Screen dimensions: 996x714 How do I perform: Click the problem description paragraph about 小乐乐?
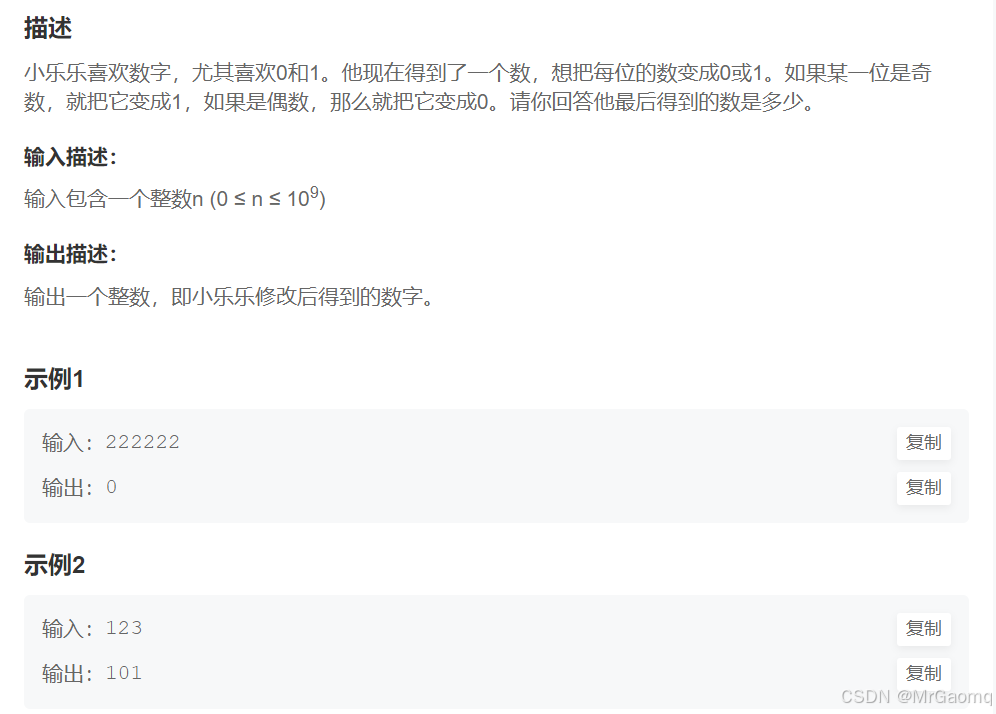(478, 87)
